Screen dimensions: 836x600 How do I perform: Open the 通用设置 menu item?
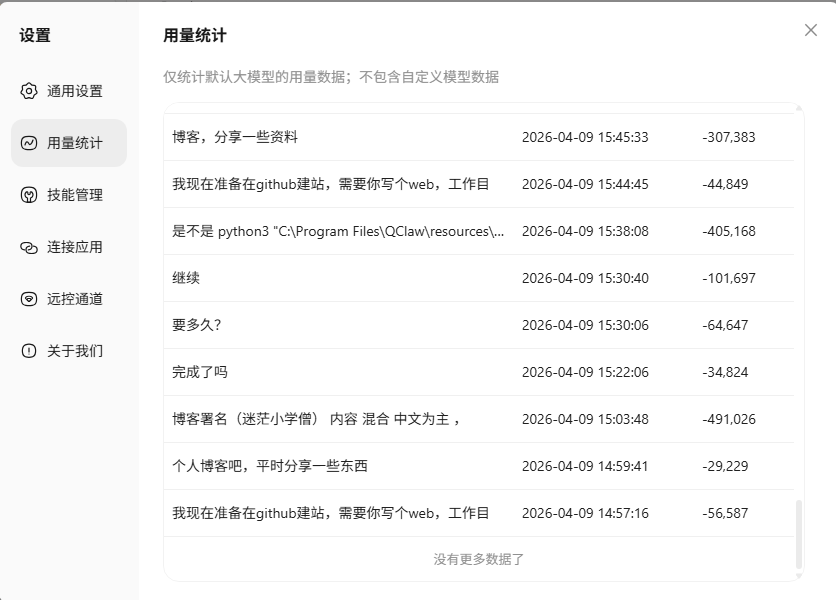(x=74, y=91)
